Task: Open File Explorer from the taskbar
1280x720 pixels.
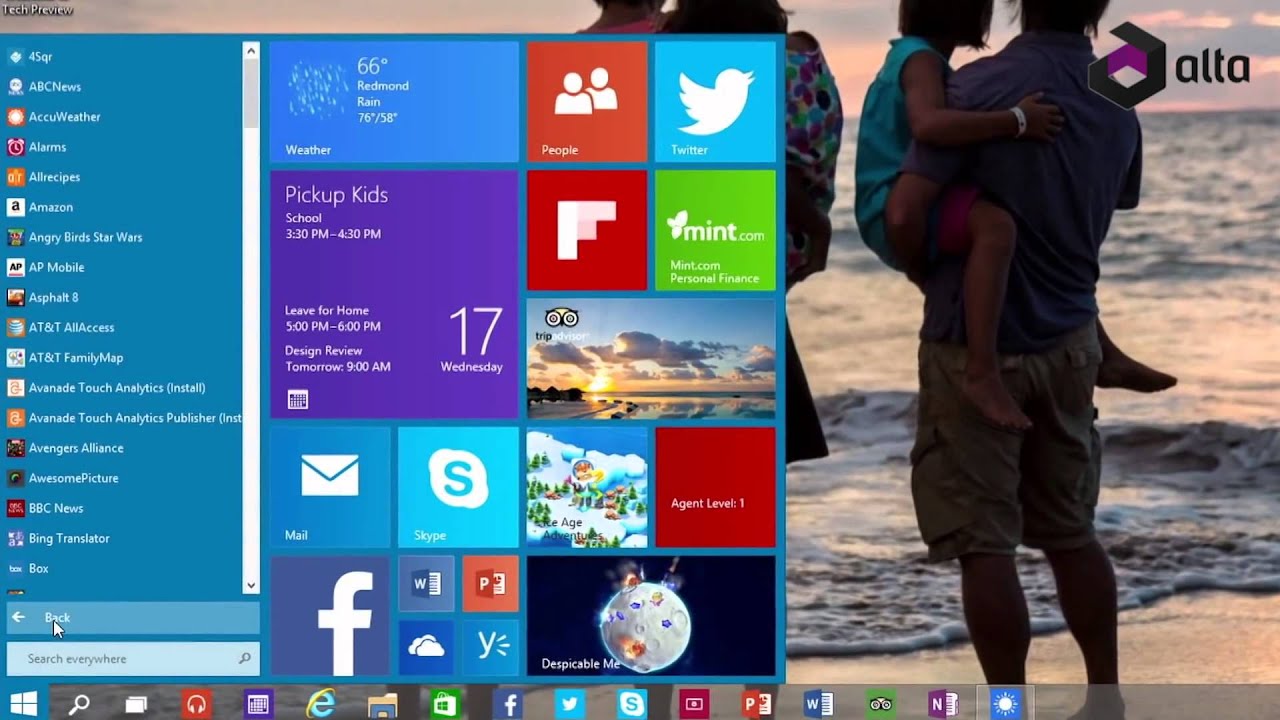Action: 383,704
